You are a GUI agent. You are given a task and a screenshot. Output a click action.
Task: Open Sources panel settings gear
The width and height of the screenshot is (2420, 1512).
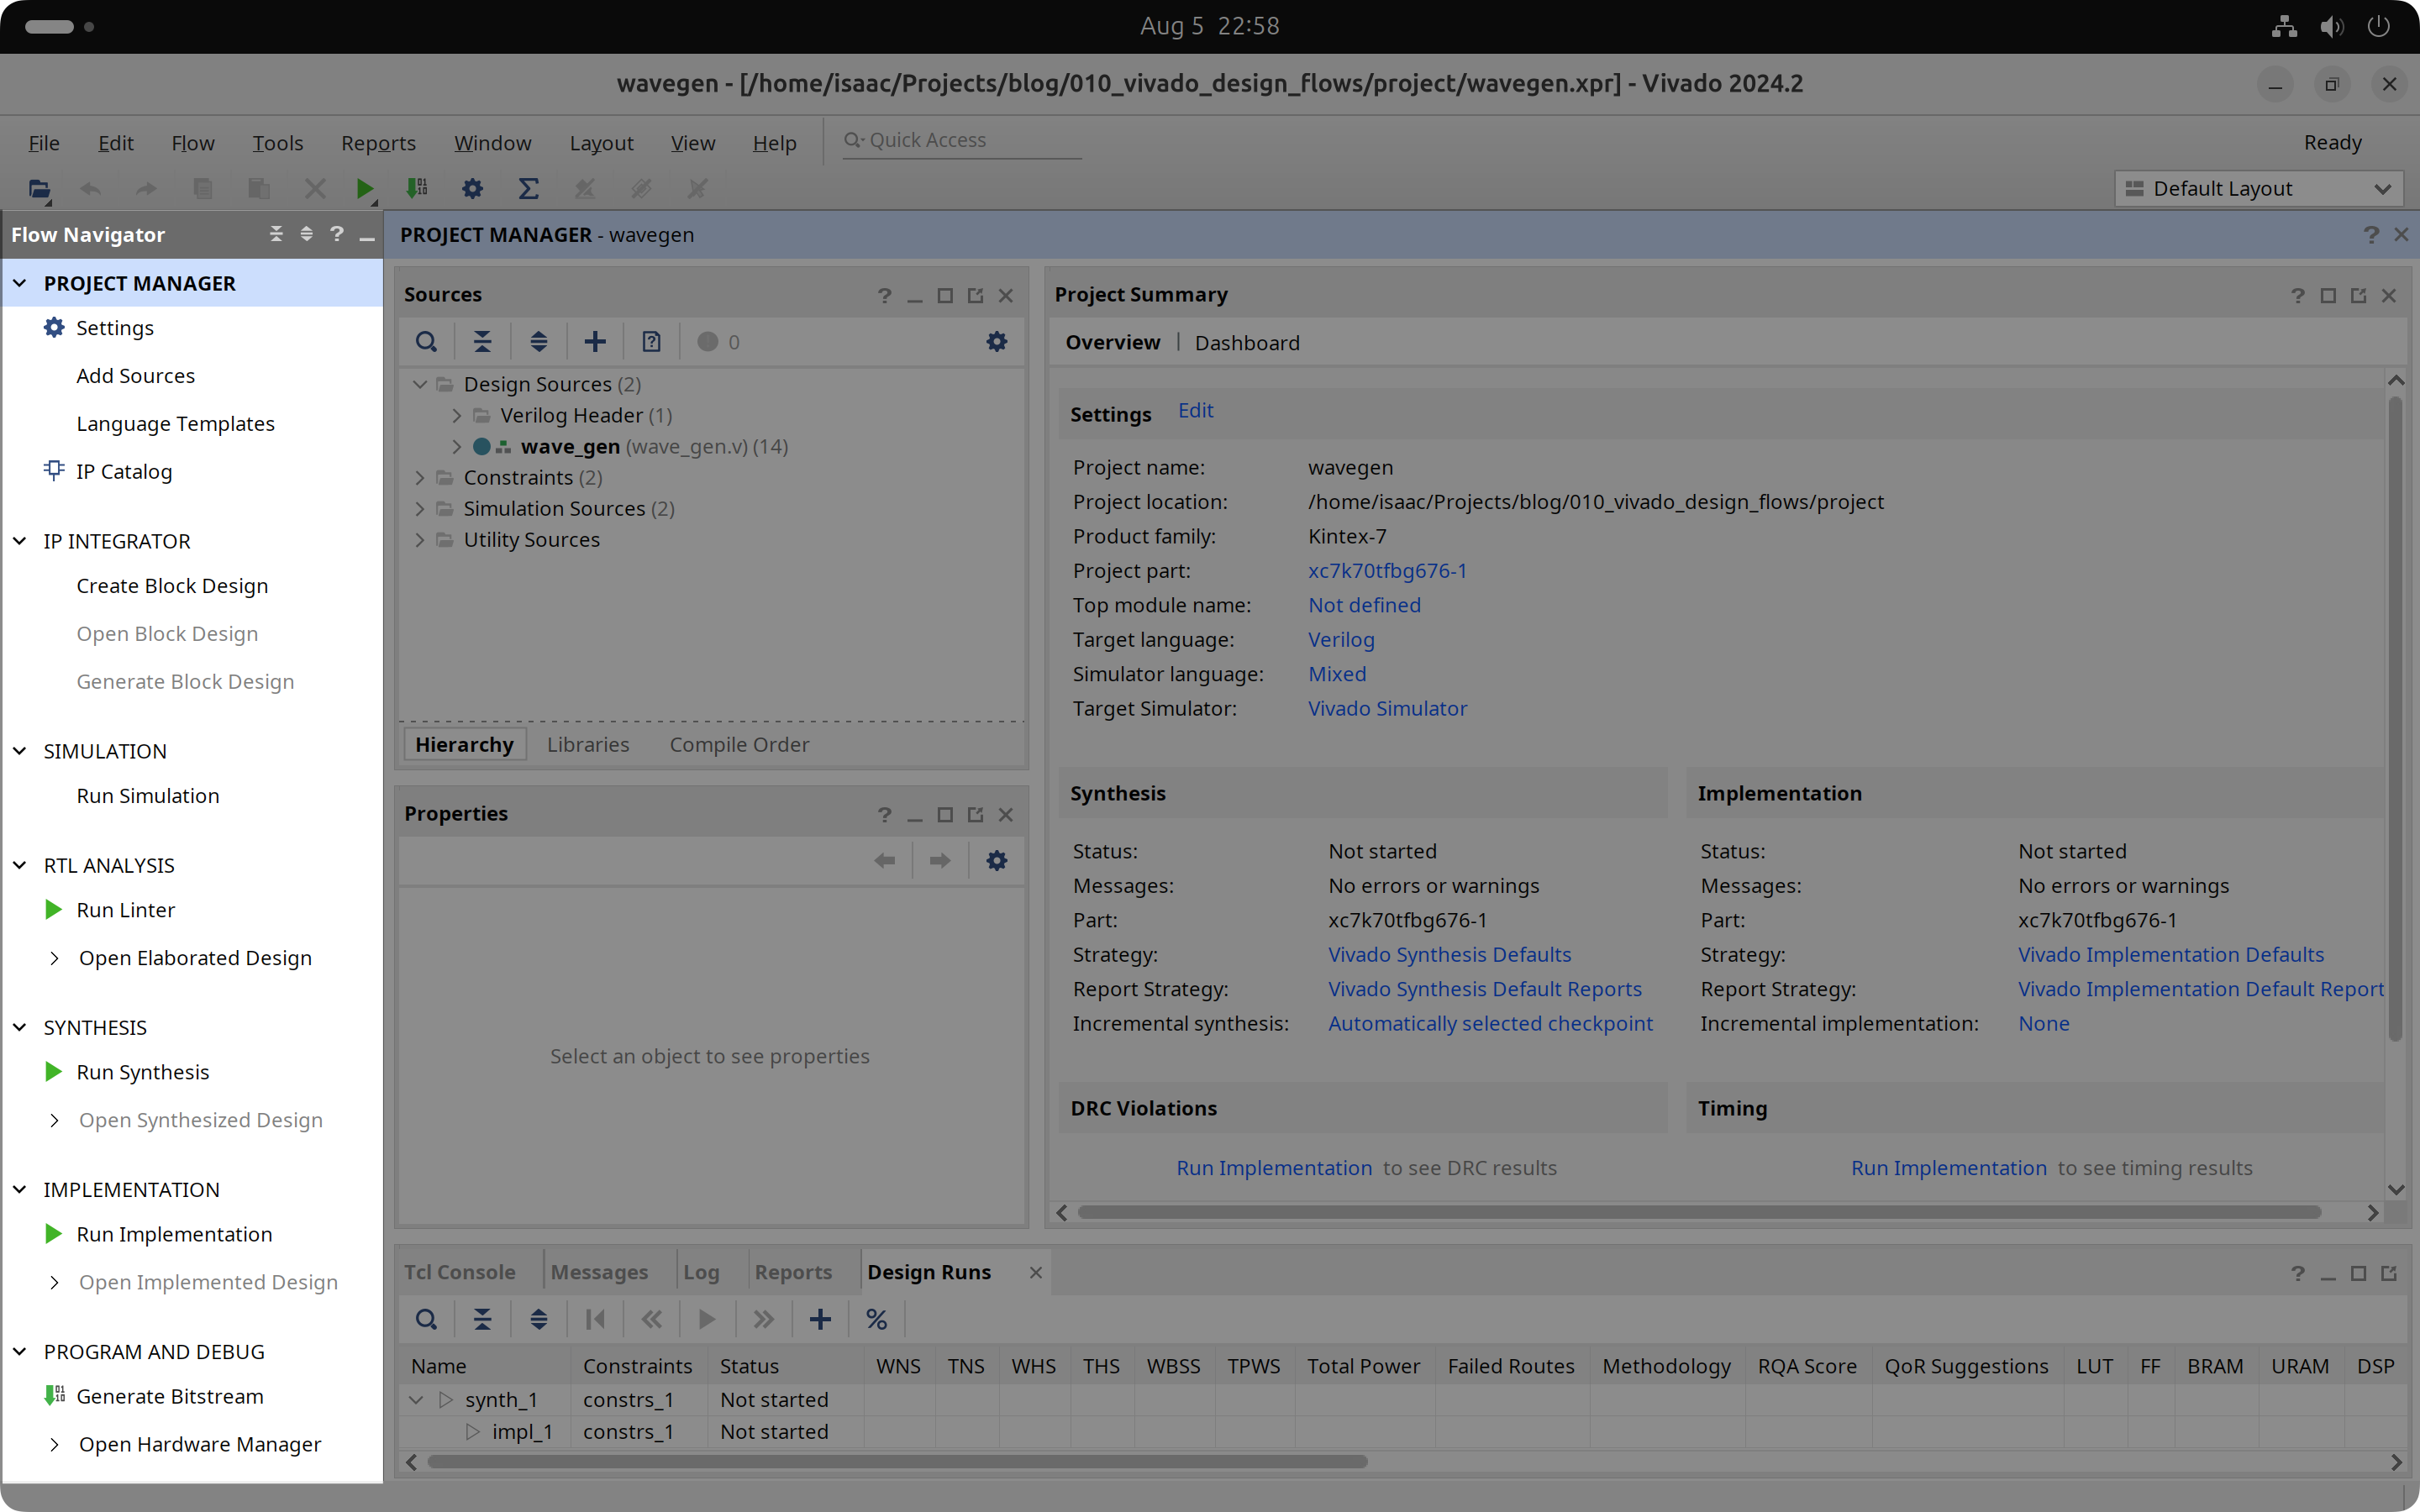pos(996,342)
